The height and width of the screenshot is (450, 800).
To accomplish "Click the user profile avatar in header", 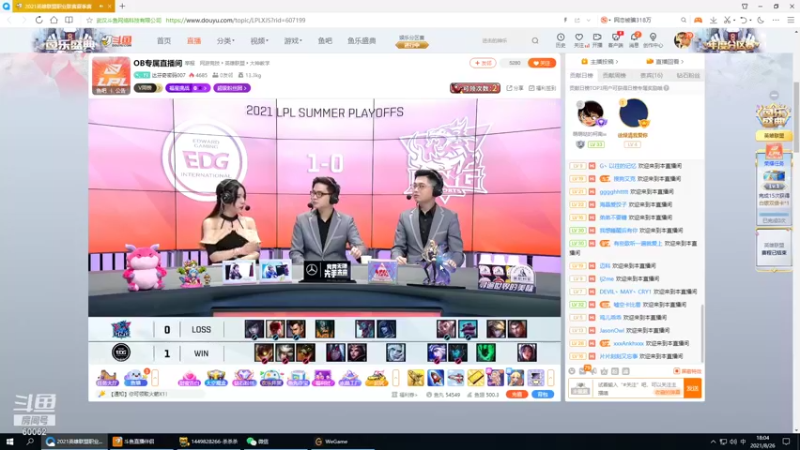I will [x=682, y=40].
